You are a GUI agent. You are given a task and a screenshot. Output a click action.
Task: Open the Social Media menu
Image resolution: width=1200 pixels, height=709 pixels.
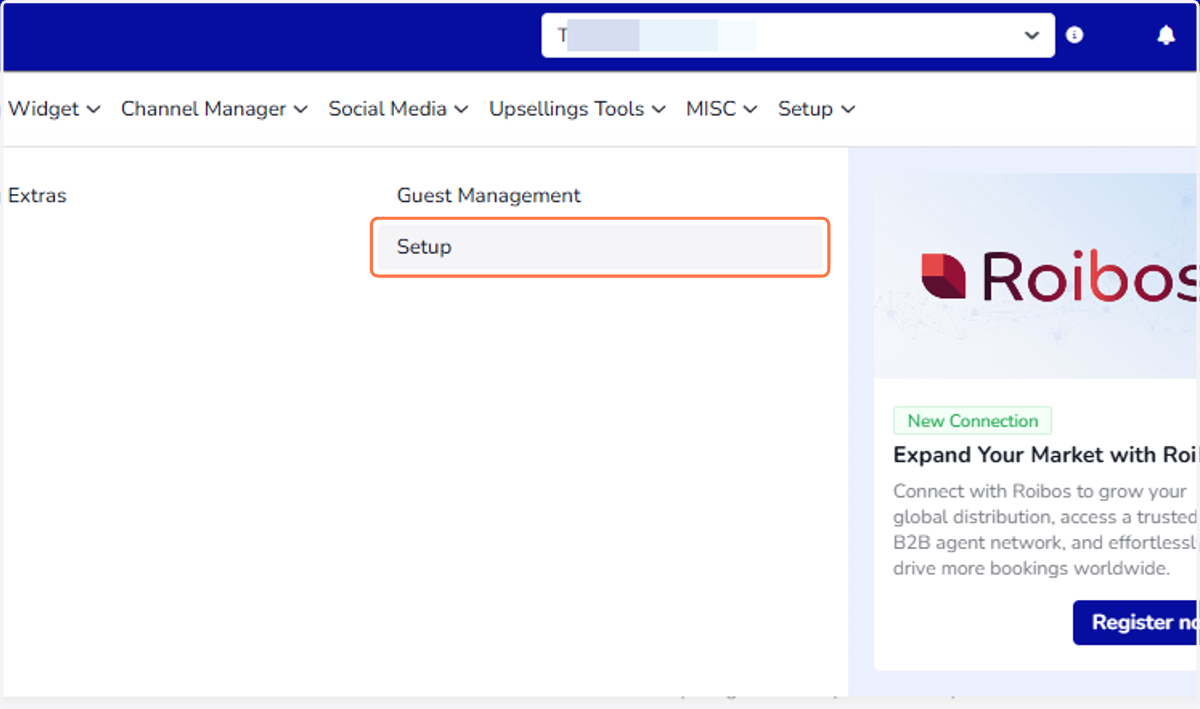point(398,109)
